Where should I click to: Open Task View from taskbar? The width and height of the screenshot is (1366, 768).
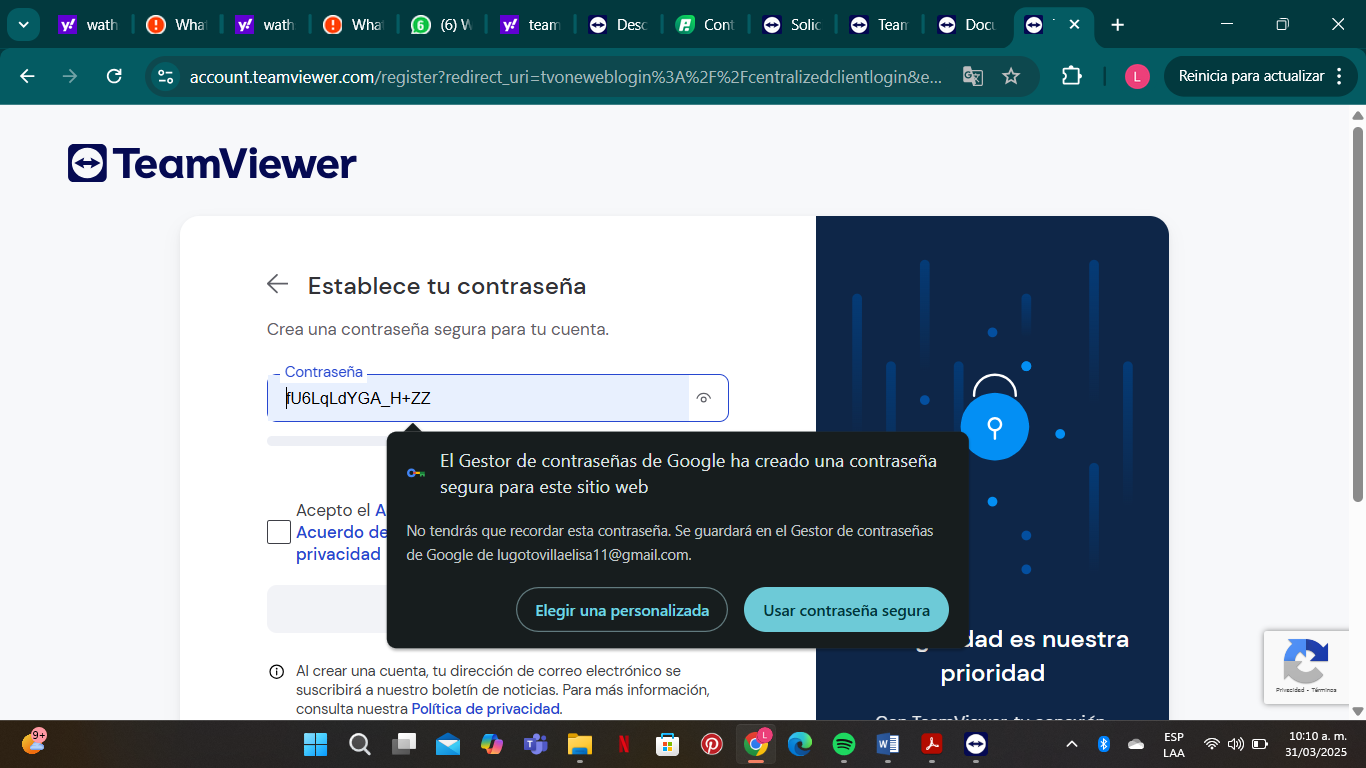(404, 744)
